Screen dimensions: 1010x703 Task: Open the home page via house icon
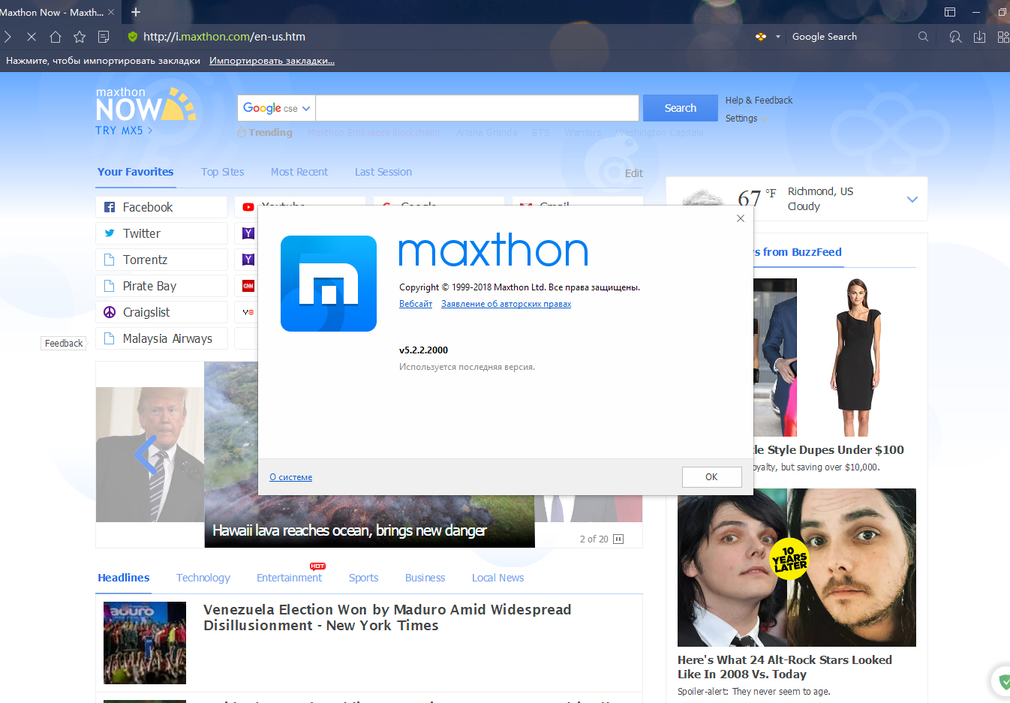tap(55, 37)
